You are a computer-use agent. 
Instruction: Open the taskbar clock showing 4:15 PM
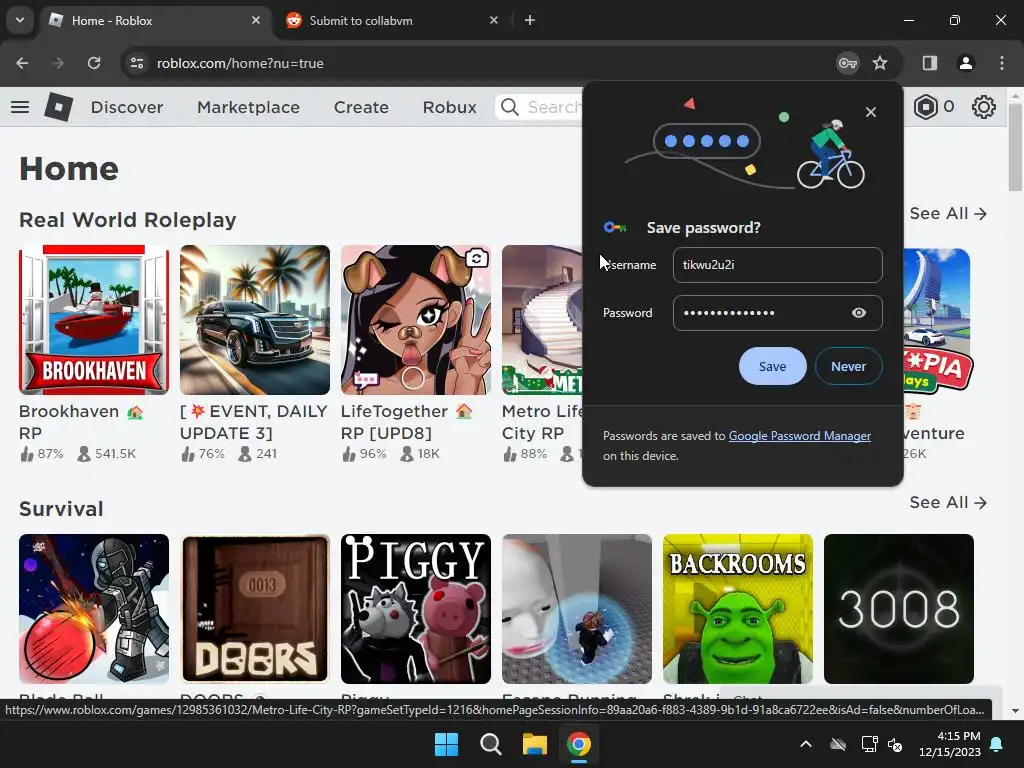coord(950,744)
